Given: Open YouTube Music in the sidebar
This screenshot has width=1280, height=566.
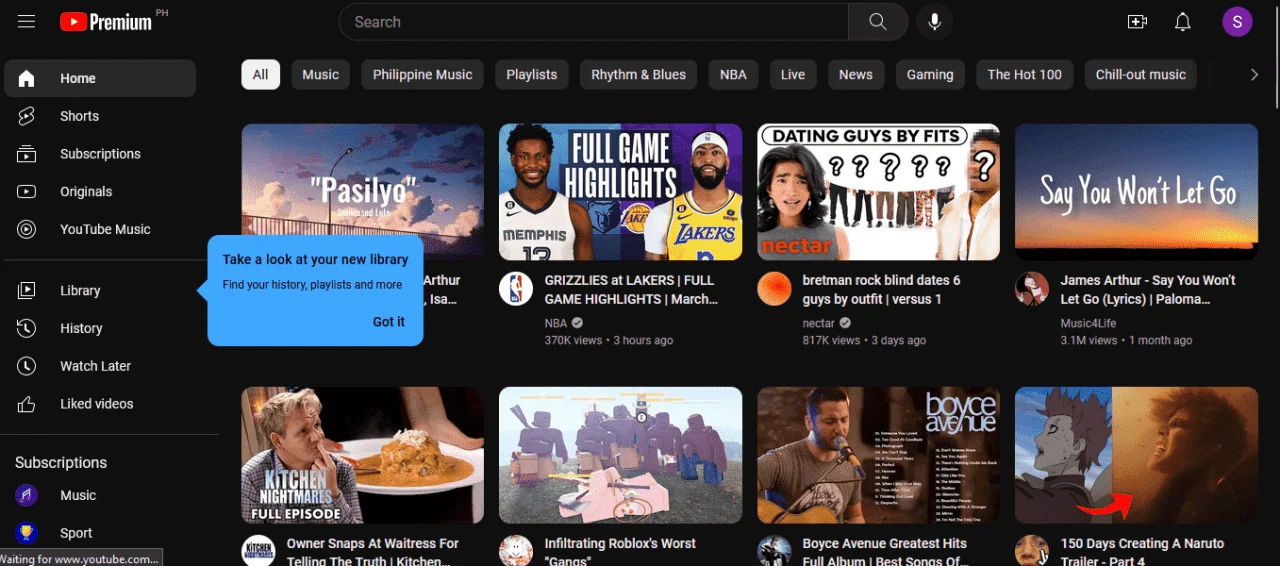Looking at the screenshot, I should point(100,229).
